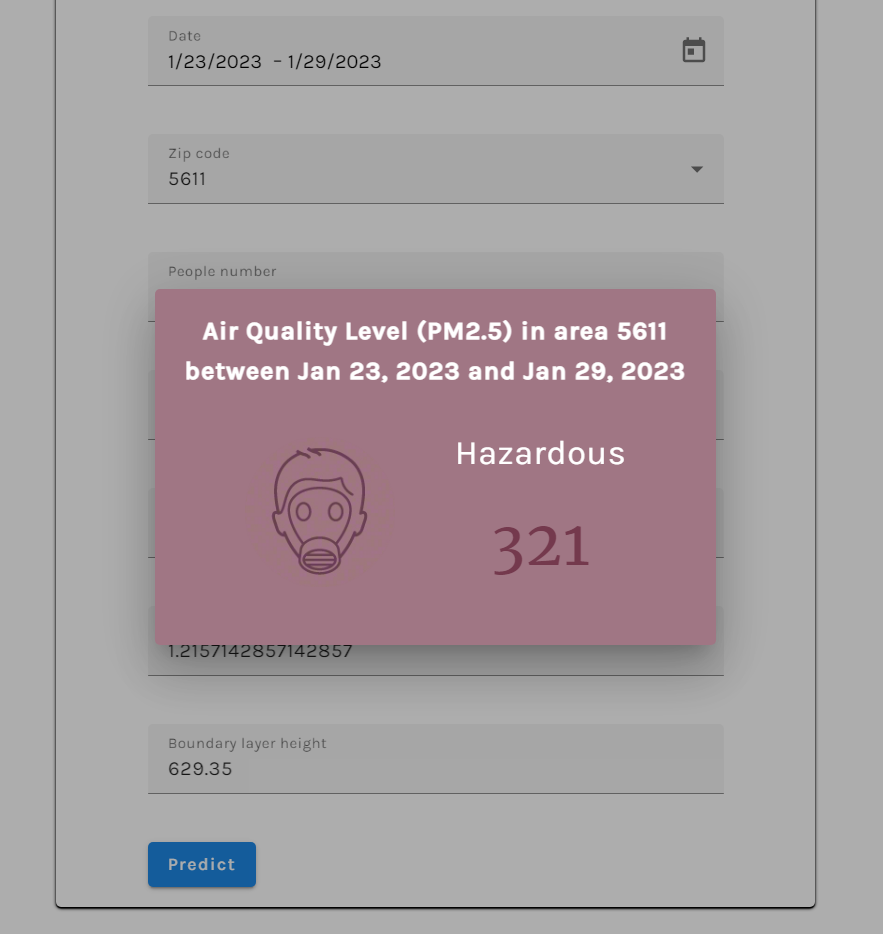Click the Boundary layer height field
Image resolution: width=883 pixels, height=934 pixels.
436,759
